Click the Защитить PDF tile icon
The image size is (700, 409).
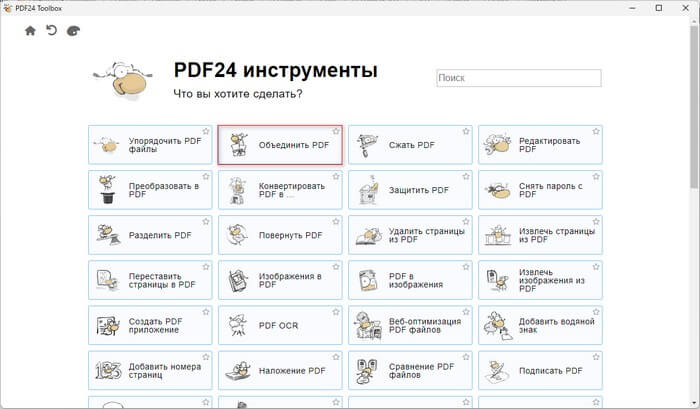click(369, 190)
